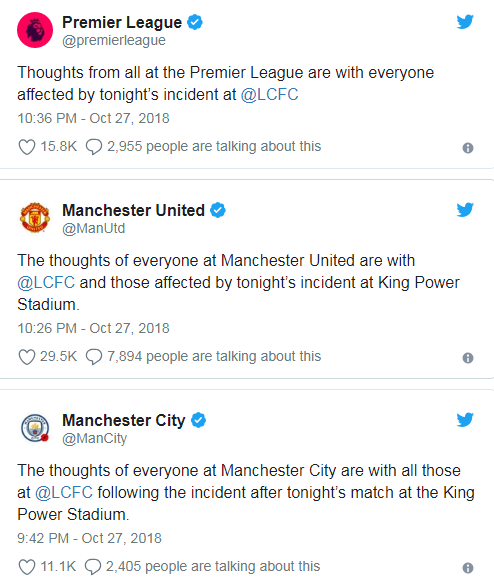494x581 pixels.
Task: Open the Manchester City crest avatar
Action: [x=35, y=428]
